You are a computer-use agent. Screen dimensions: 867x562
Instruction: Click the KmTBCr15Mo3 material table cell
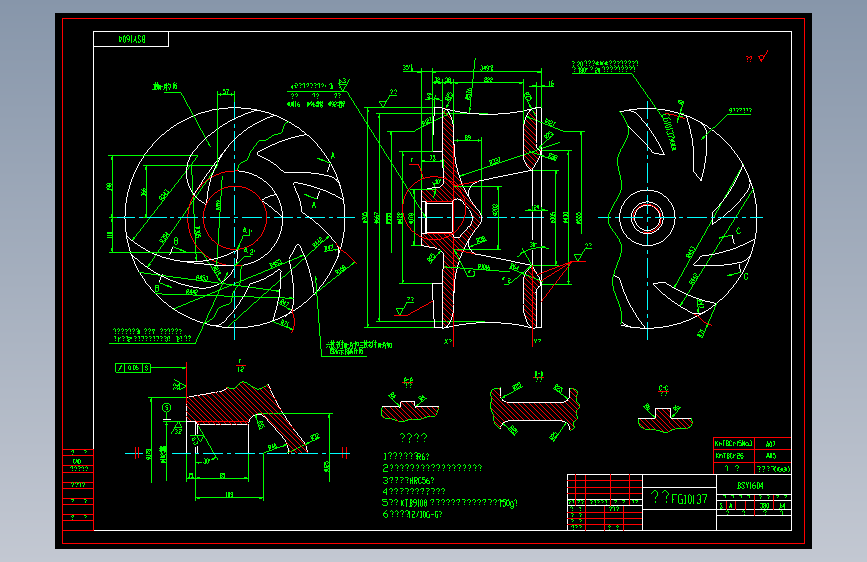732,444
